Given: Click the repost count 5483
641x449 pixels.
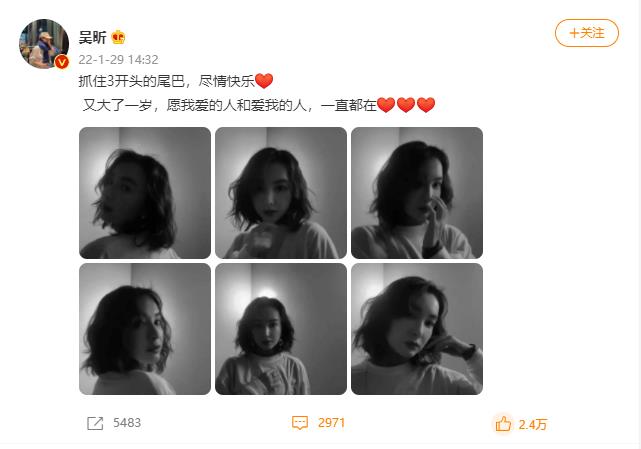Looking at the screenshot, I should click(x=127, y=423).
